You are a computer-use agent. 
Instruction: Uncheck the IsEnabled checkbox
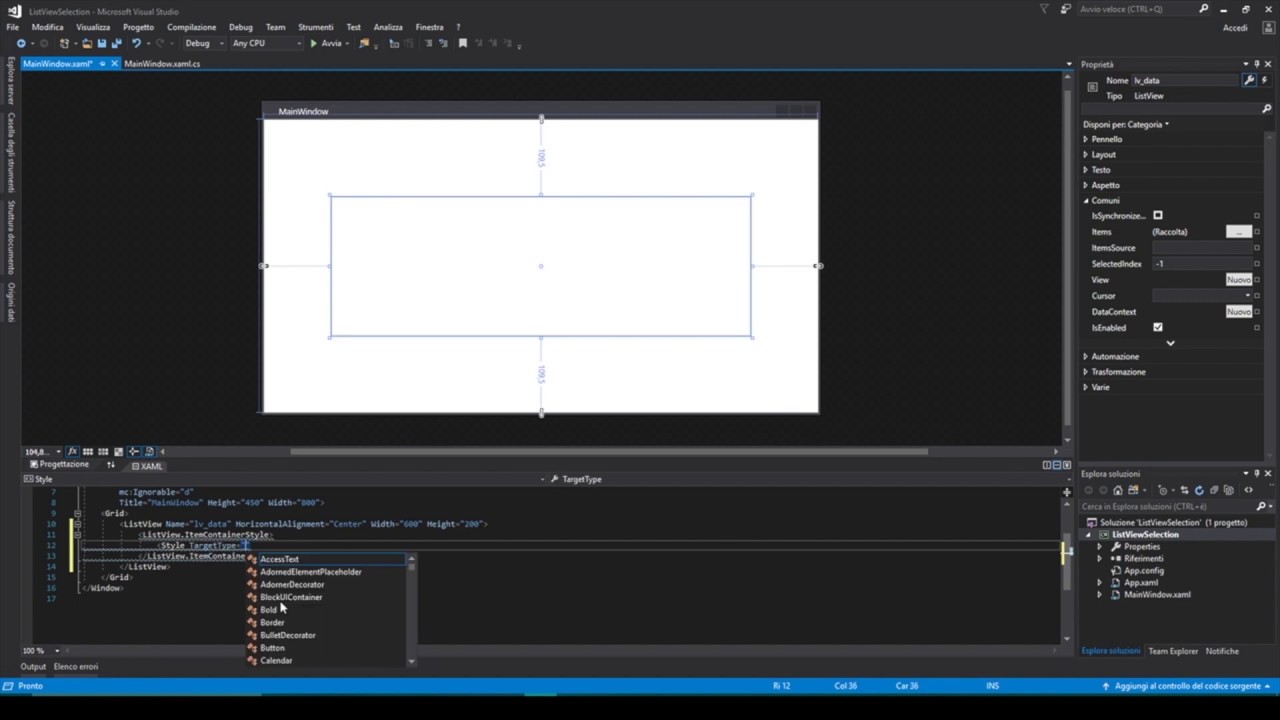[1158, 328]
